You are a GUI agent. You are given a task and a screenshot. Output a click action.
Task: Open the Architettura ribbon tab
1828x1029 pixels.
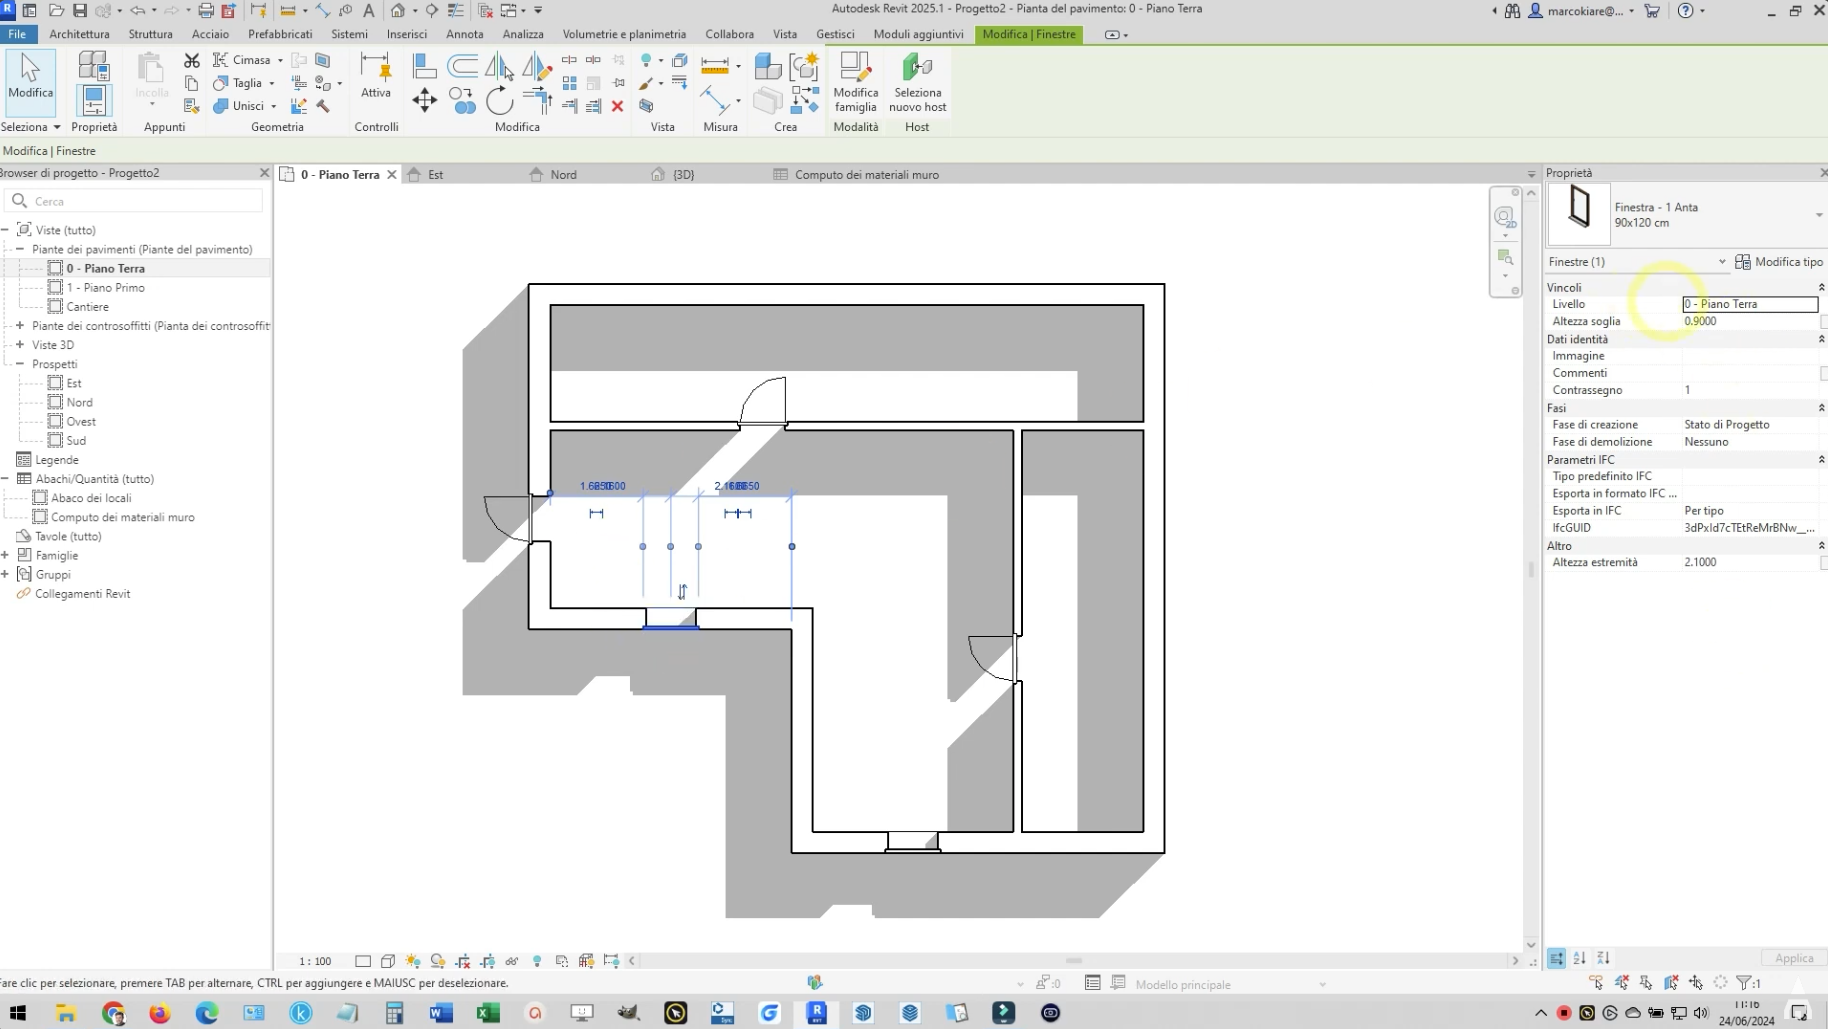(x=79, y=34)
